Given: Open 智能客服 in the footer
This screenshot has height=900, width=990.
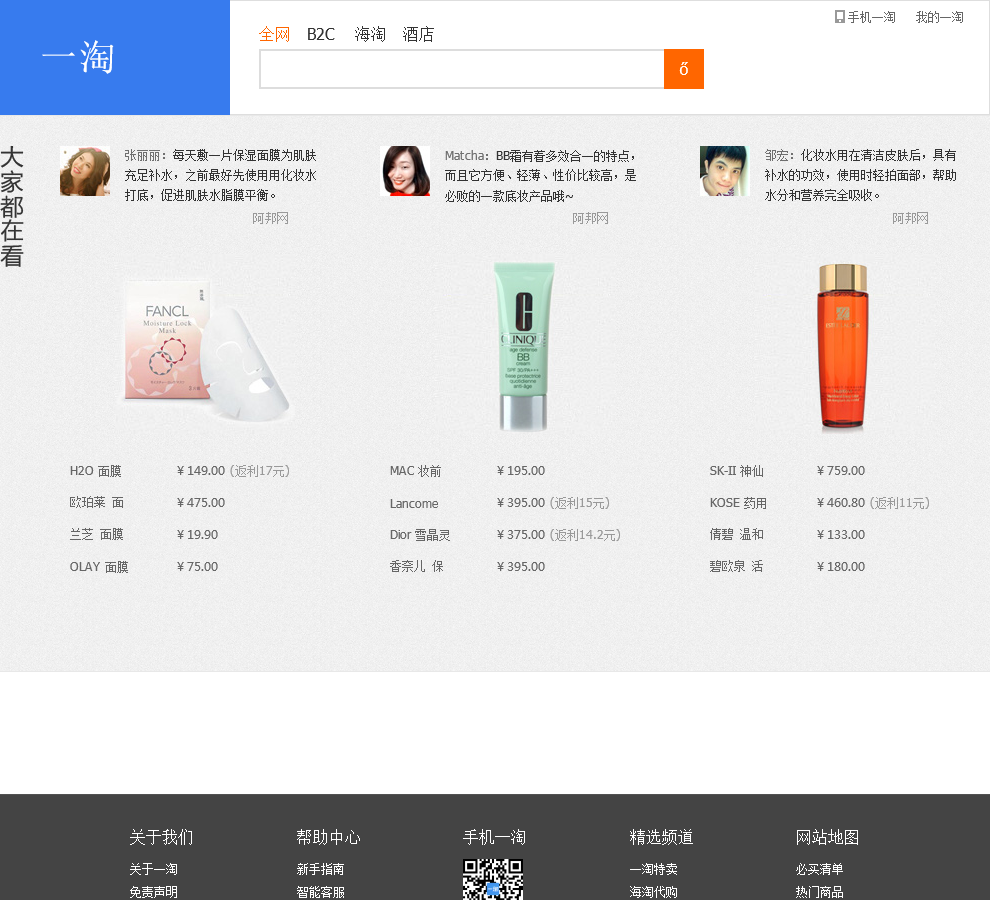Looking at the screenshot, I should 320,892.
